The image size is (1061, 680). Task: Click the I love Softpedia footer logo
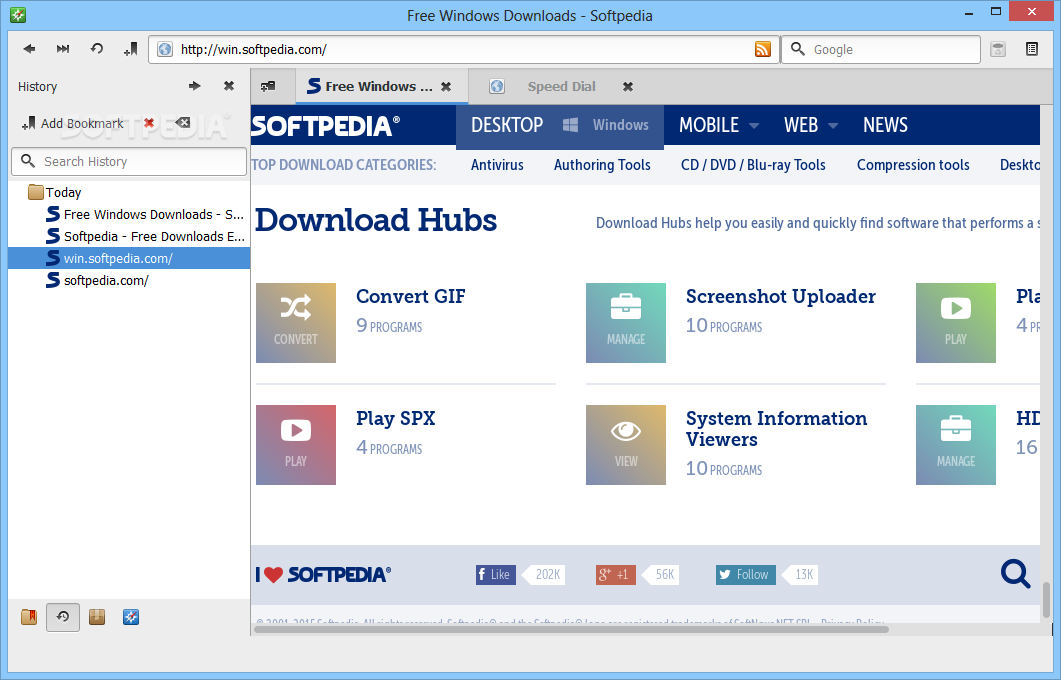point(323,574)
